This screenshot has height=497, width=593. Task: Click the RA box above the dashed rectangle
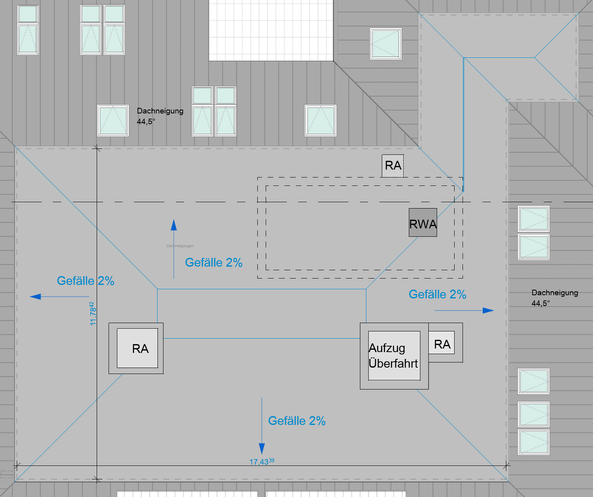393,165
